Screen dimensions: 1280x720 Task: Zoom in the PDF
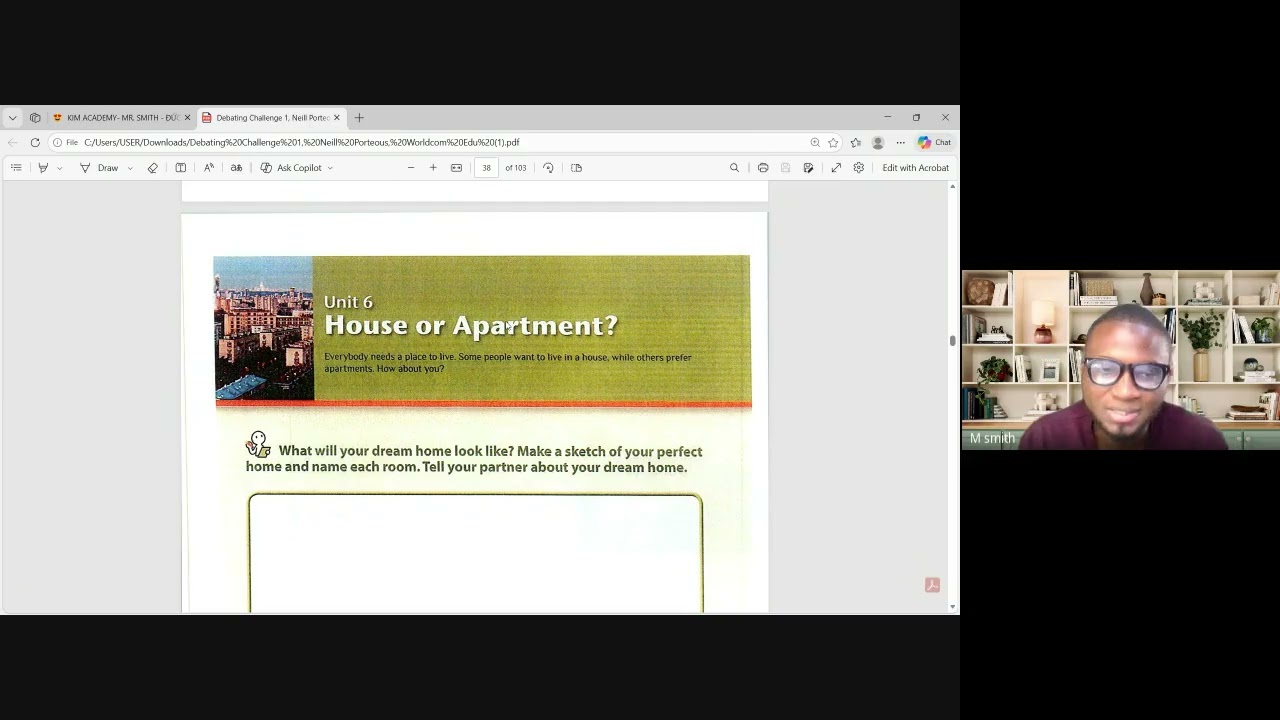[433, 168]
